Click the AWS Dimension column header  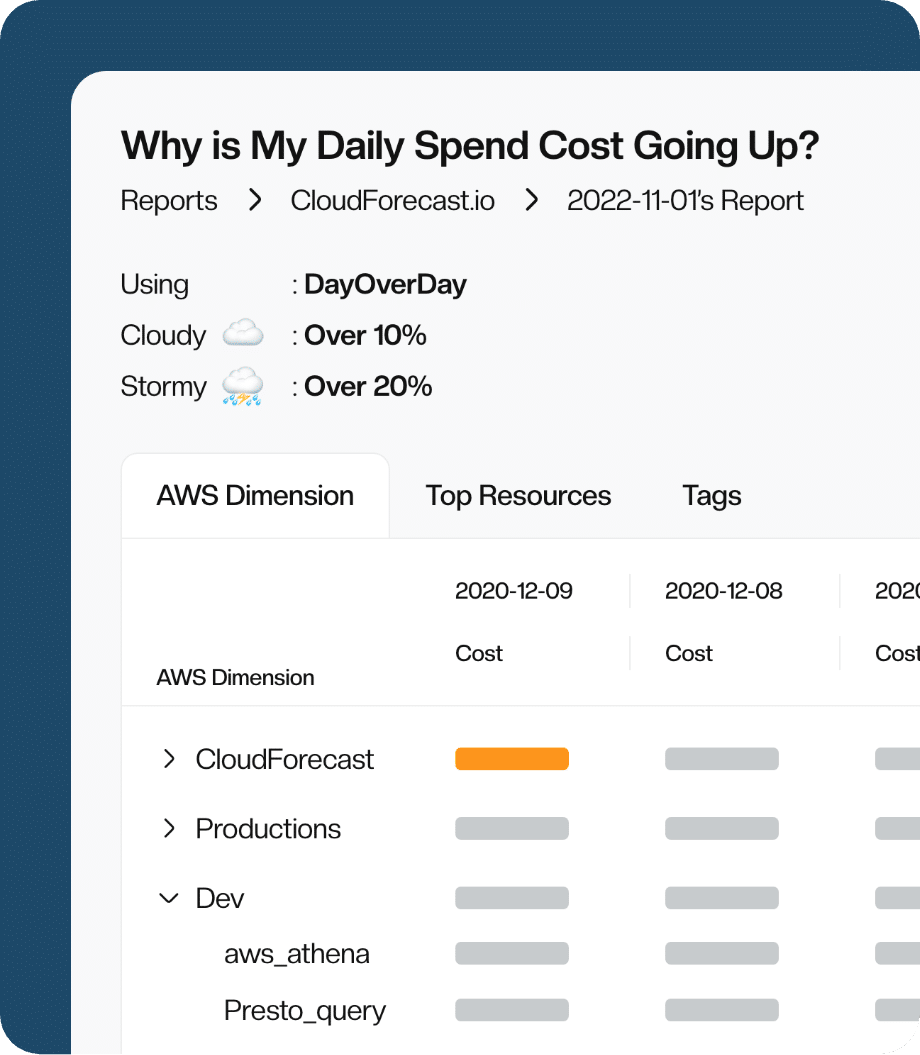point(235,678)
